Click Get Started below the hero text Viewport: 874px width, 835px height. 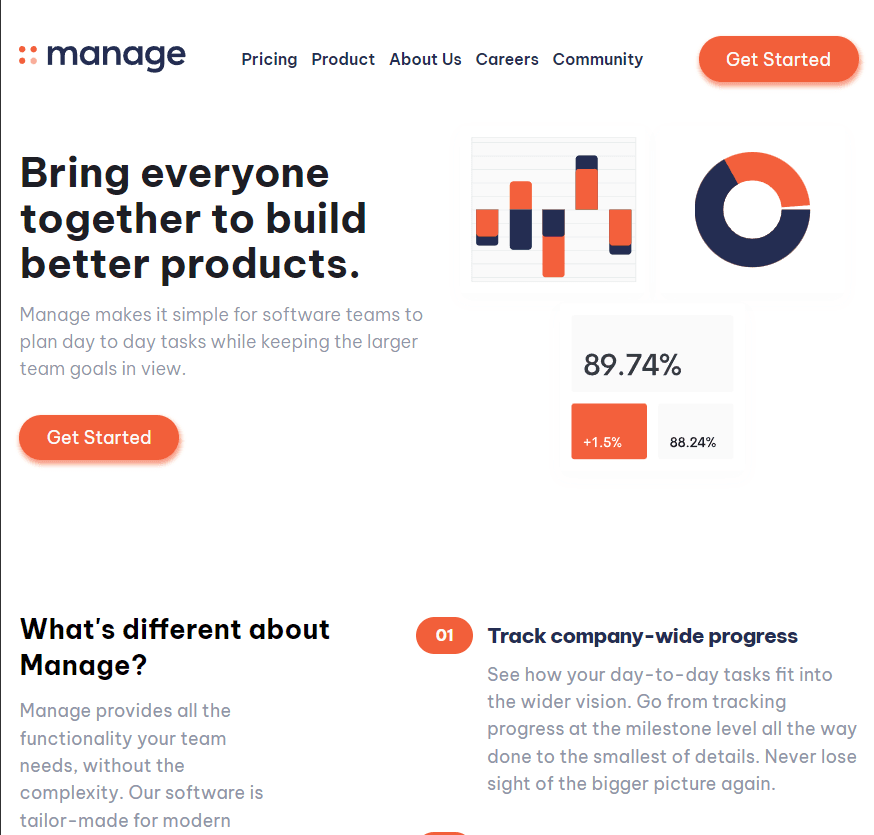pyautogui.click(x=98, y=437)
